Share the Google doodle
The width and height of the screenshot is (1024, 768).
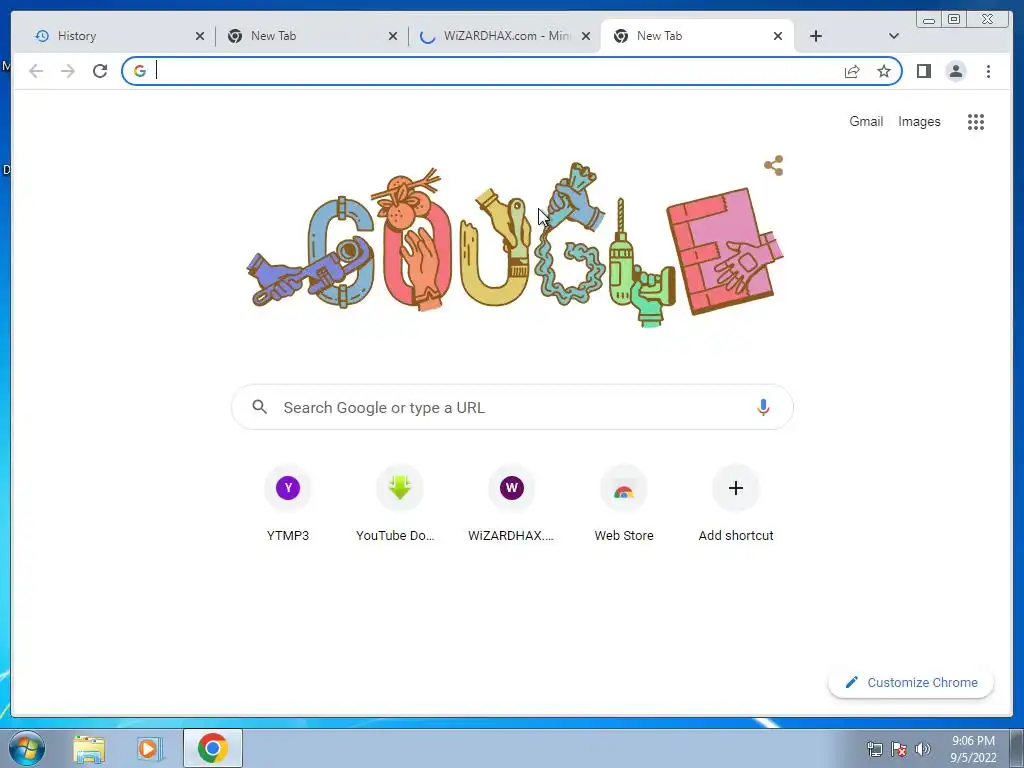774,165
